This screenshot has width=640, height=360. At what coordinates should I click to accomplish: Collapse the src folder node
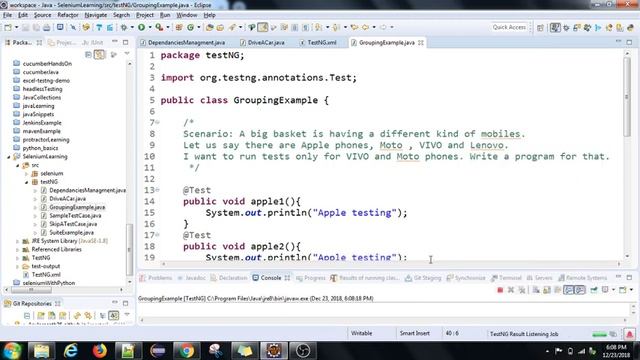pos(18,165)
